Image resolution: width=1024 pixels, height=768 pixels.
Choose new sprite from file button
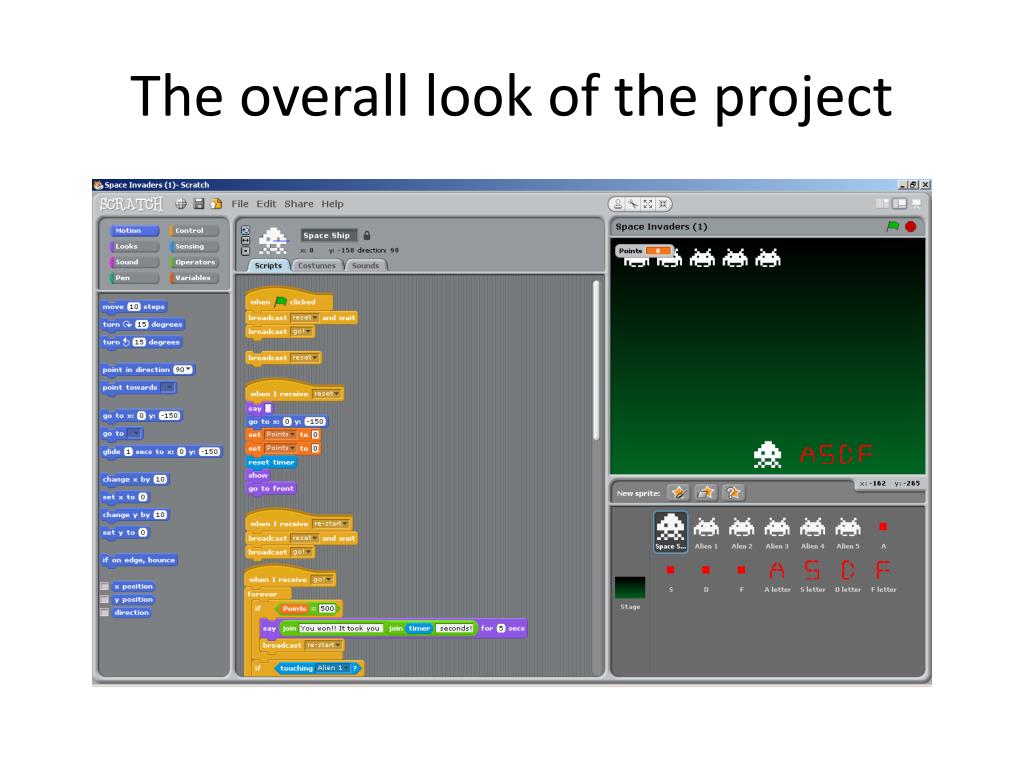706,492
